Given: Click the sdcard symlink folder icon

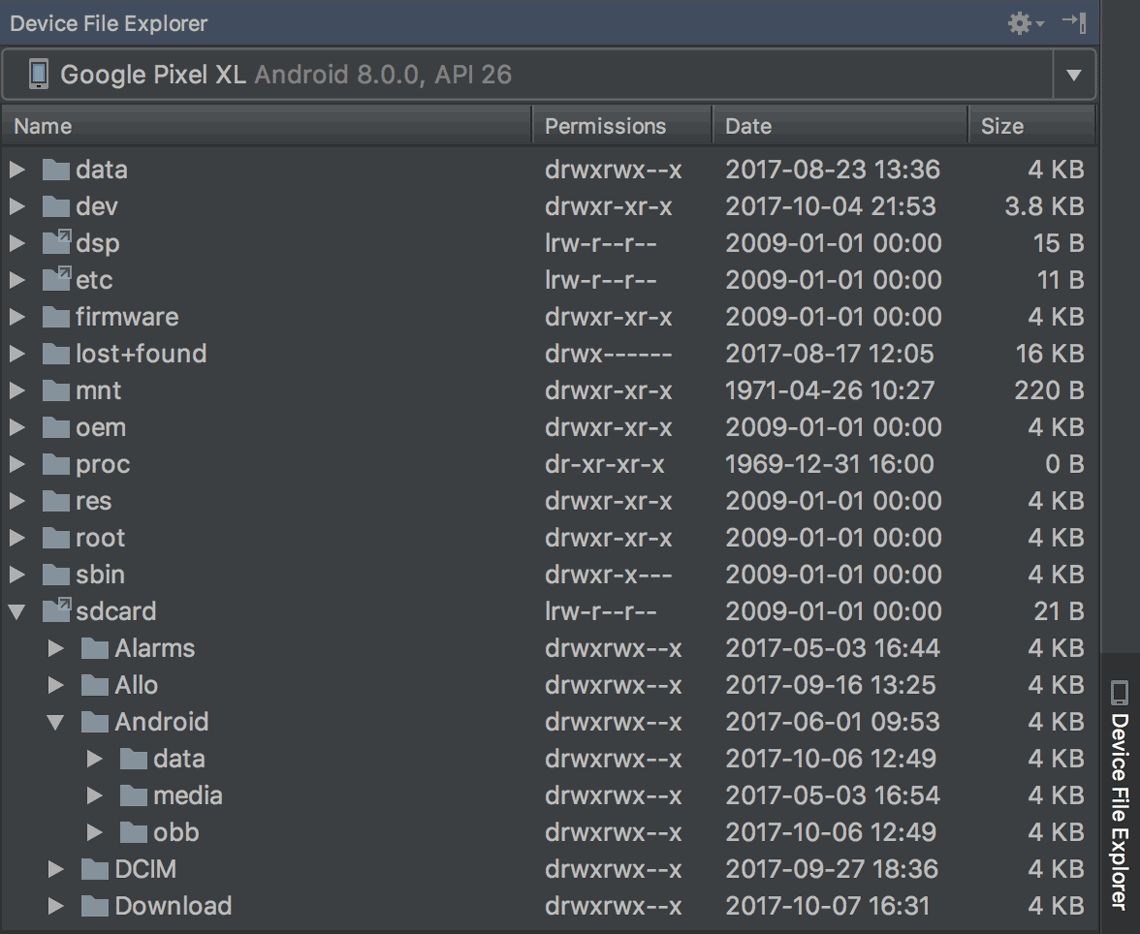Looking at the screenshot, I should pyautogui.click(x=56, y=611).
